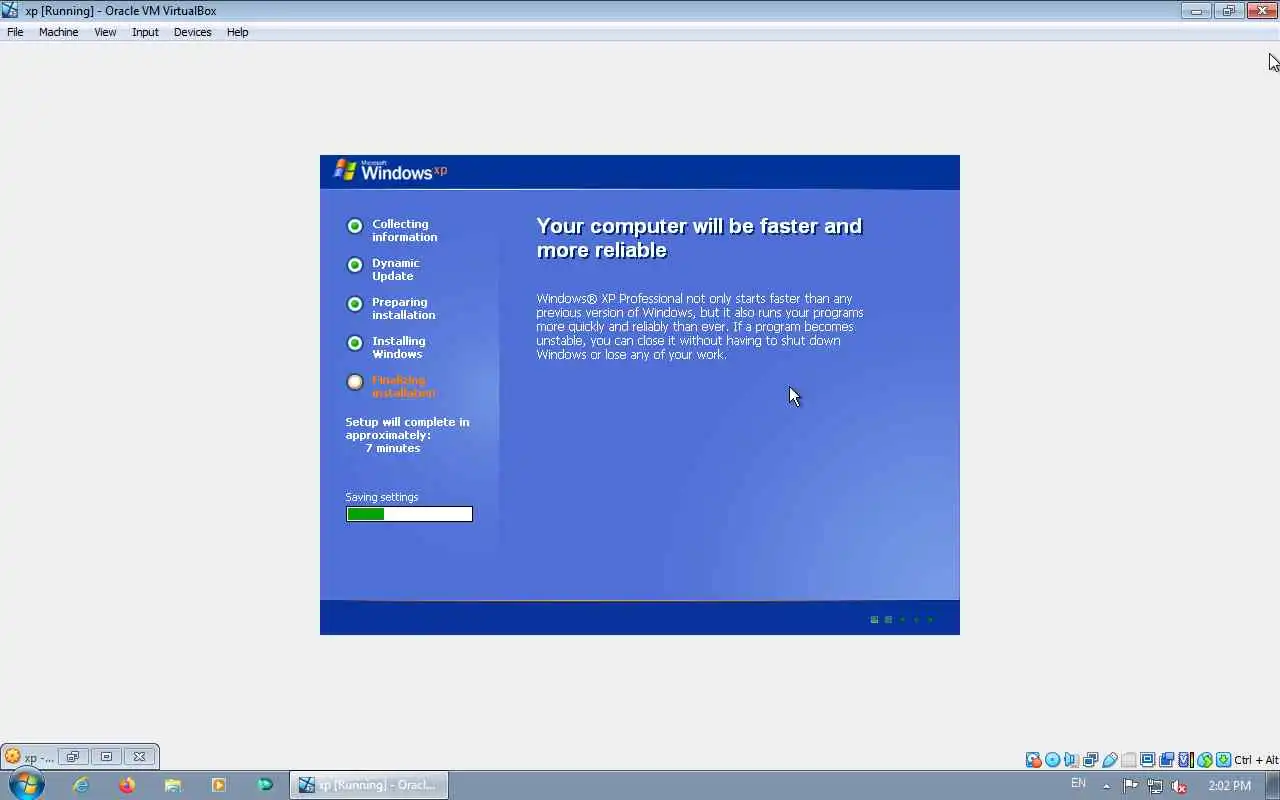
Task: Open the View menu
Action: [105, 32]
